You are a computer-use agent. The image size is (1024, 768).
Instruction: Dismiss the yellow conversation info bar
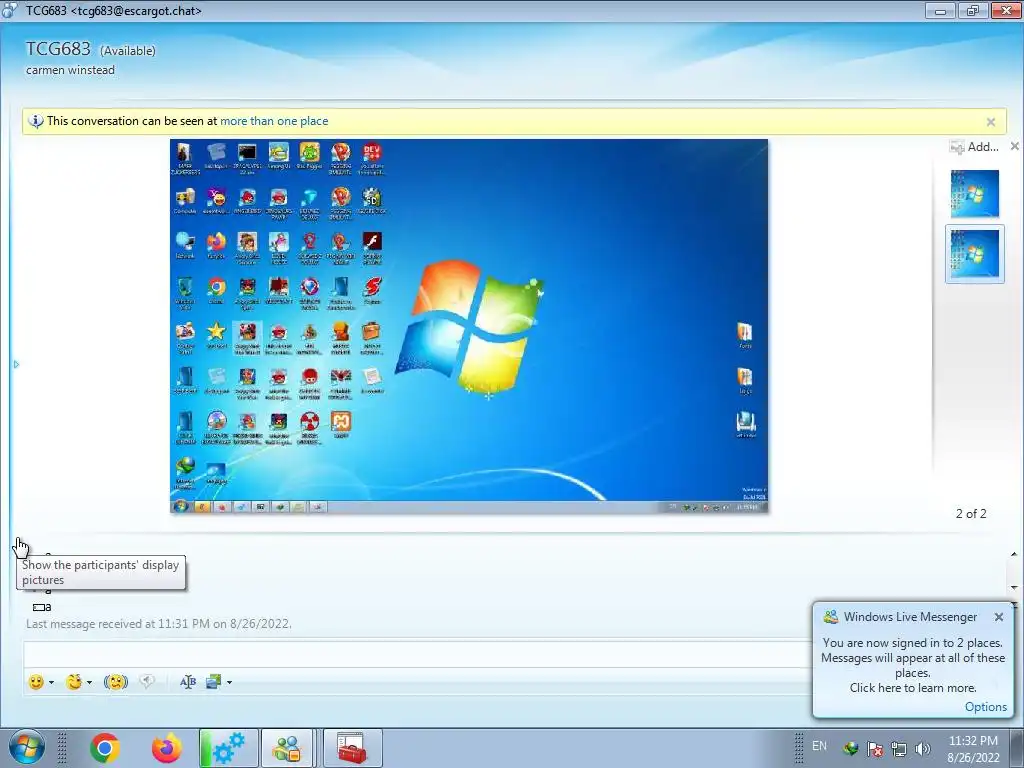pyautogui.click(x=991, y=121)
